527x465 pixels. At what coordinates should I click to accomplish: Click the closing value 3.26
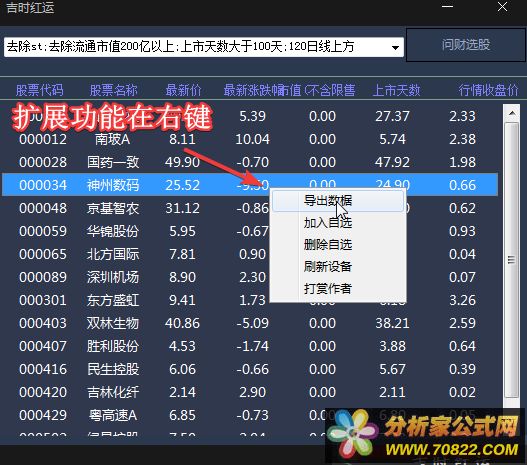(x=462, y=300)
